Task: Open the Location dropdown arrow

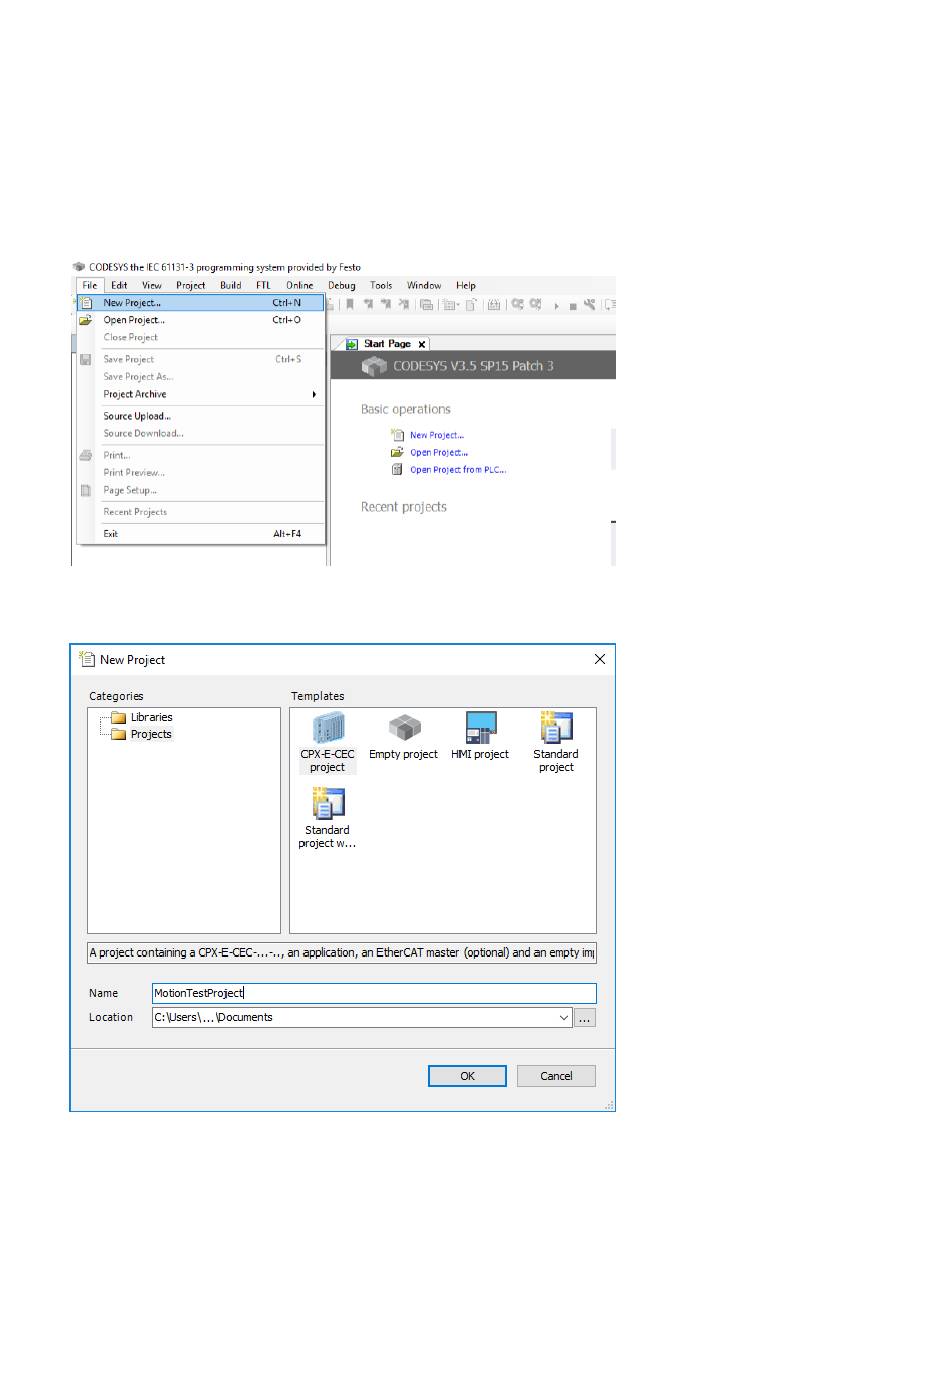Action: click(x=564, y=1018)
